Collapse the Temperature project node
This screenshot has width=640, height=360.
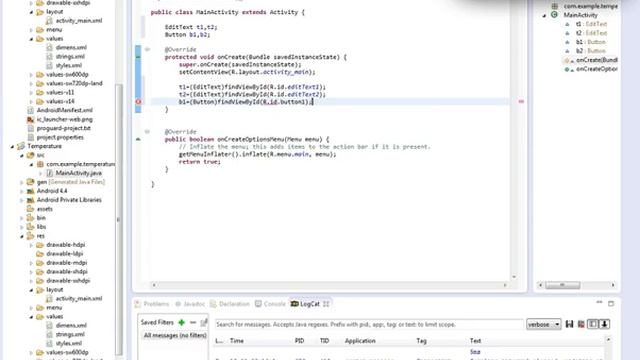[x=12, y=146]
